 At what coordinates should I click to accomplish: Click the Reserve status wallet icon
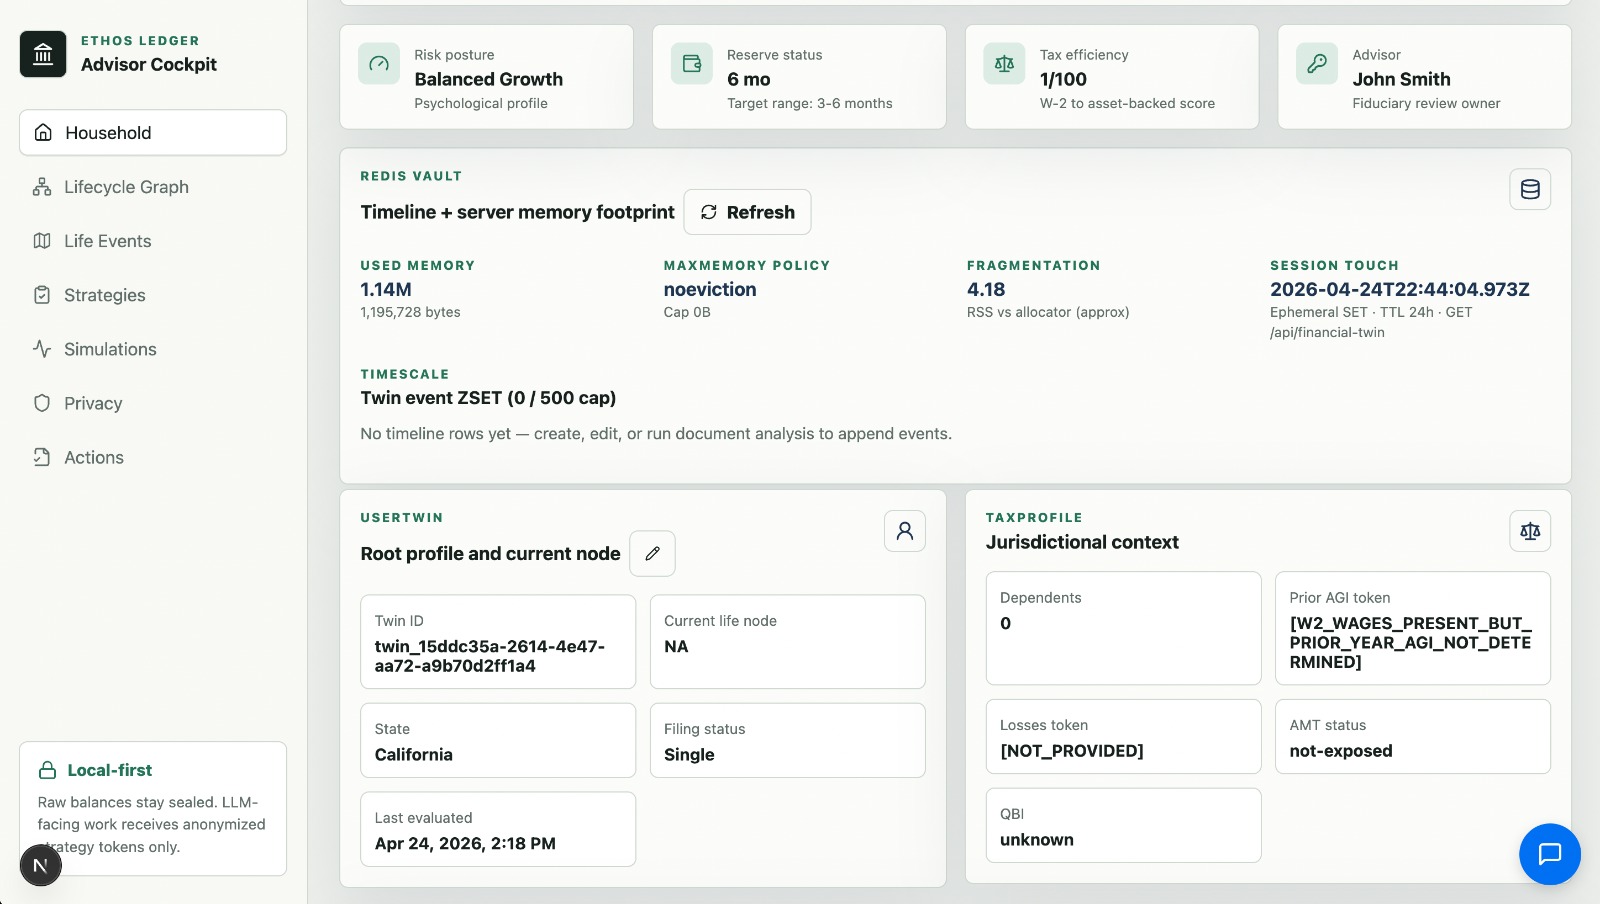pos(692,64)
